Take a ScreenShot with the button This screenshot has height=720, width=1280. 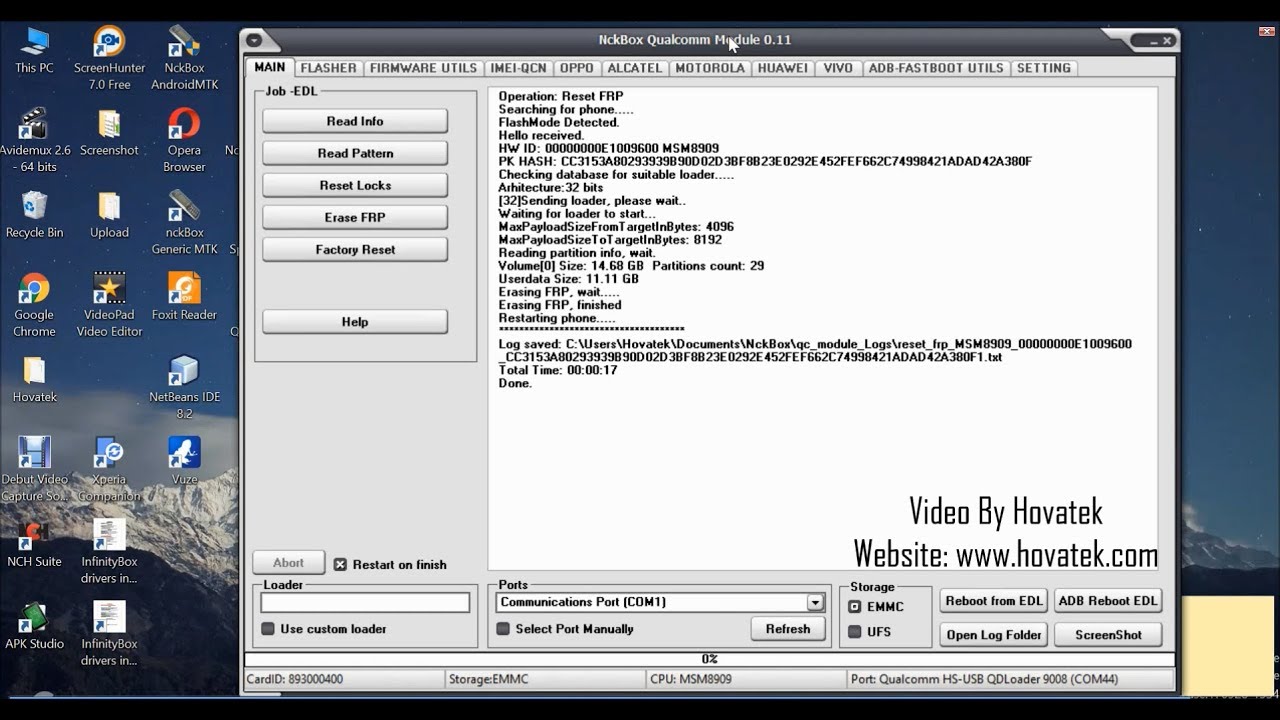1108,634
